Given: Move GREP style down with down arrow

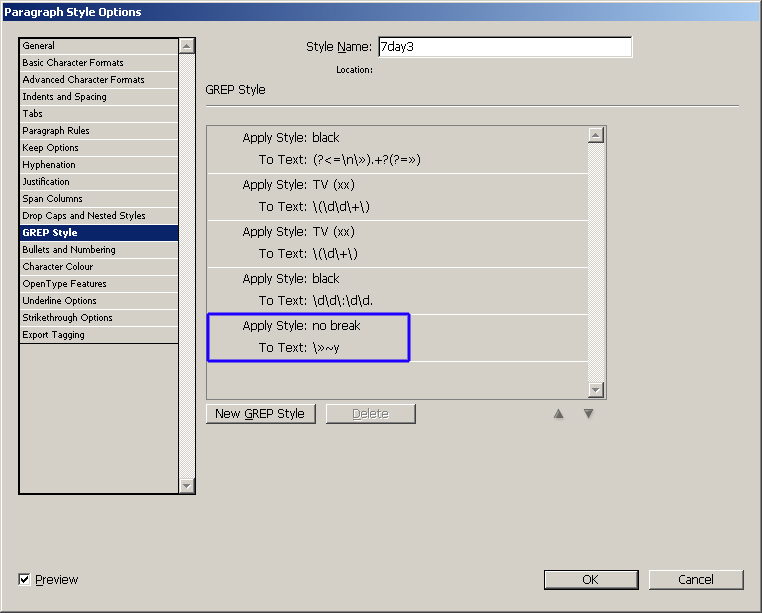Looking at the screenshot, I should tap(588, 414).
